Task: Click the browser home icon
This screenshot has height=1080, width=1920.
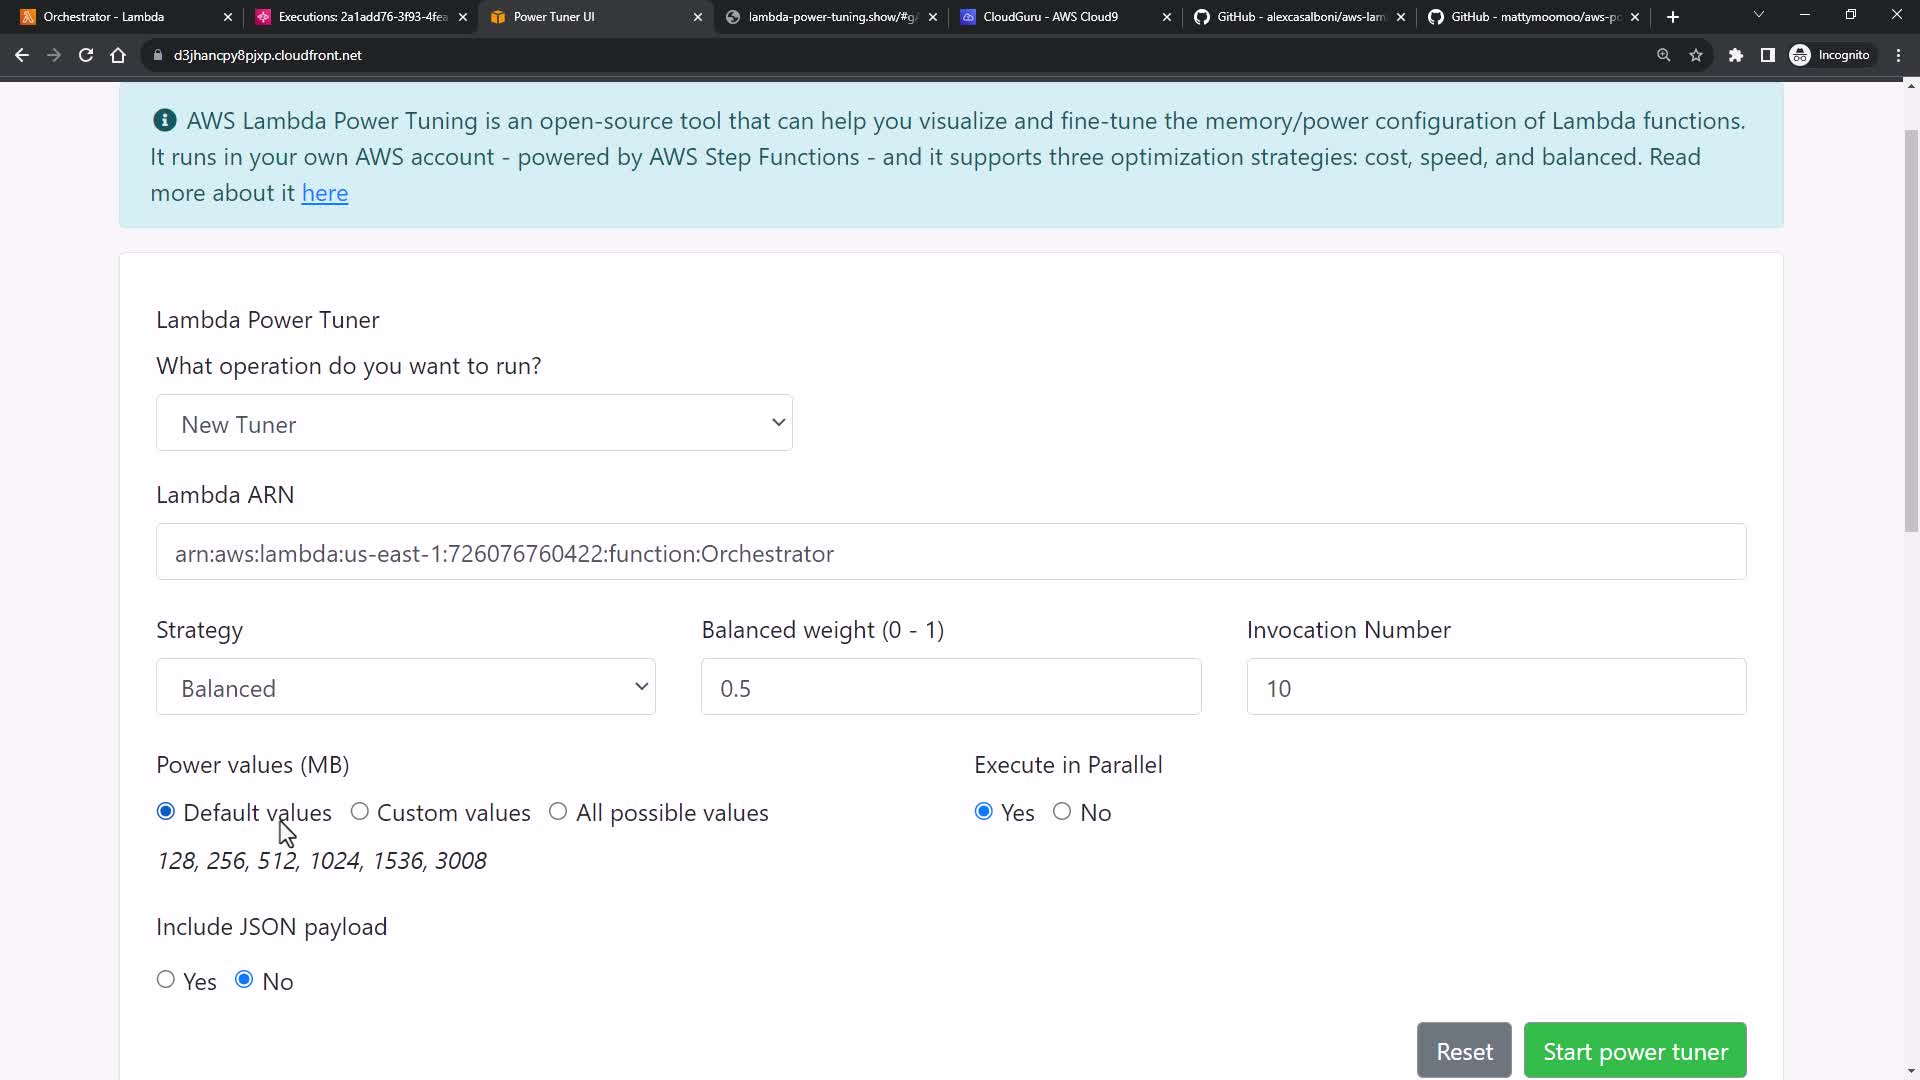Action: (x=118, y=55)
